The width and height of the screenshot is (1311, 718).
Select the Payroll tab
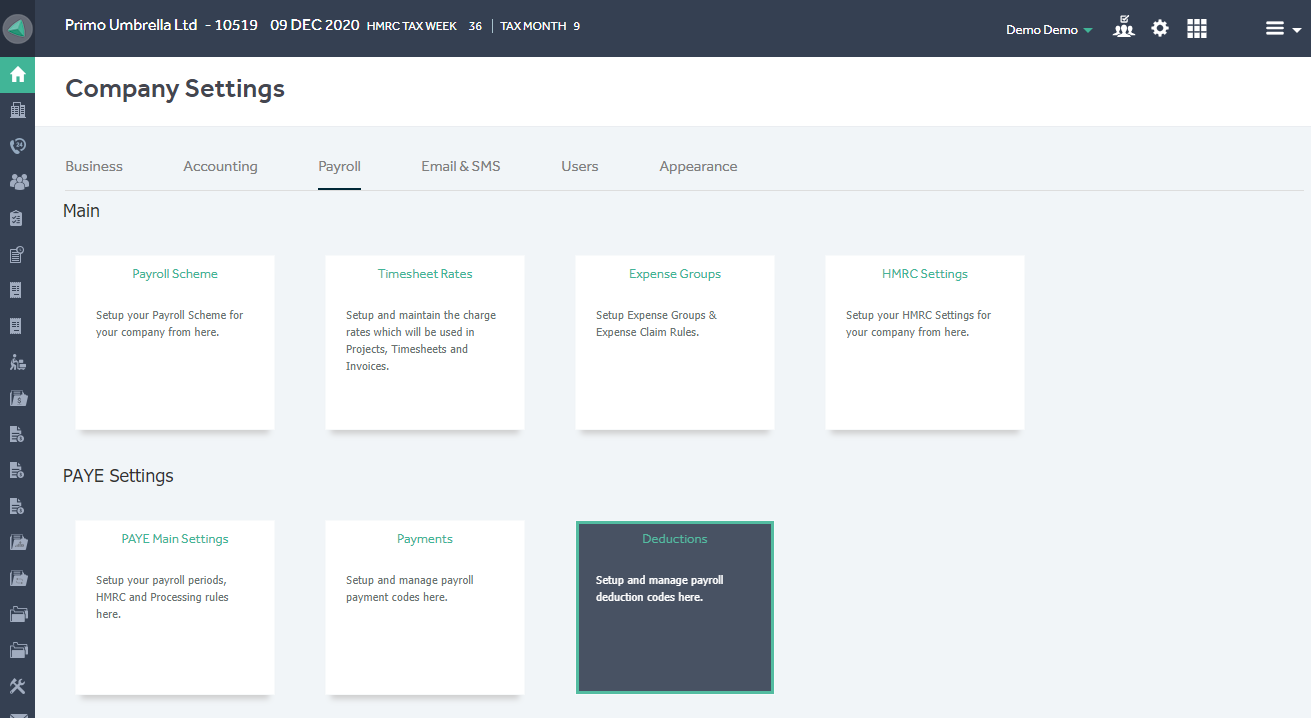point(339,166)
